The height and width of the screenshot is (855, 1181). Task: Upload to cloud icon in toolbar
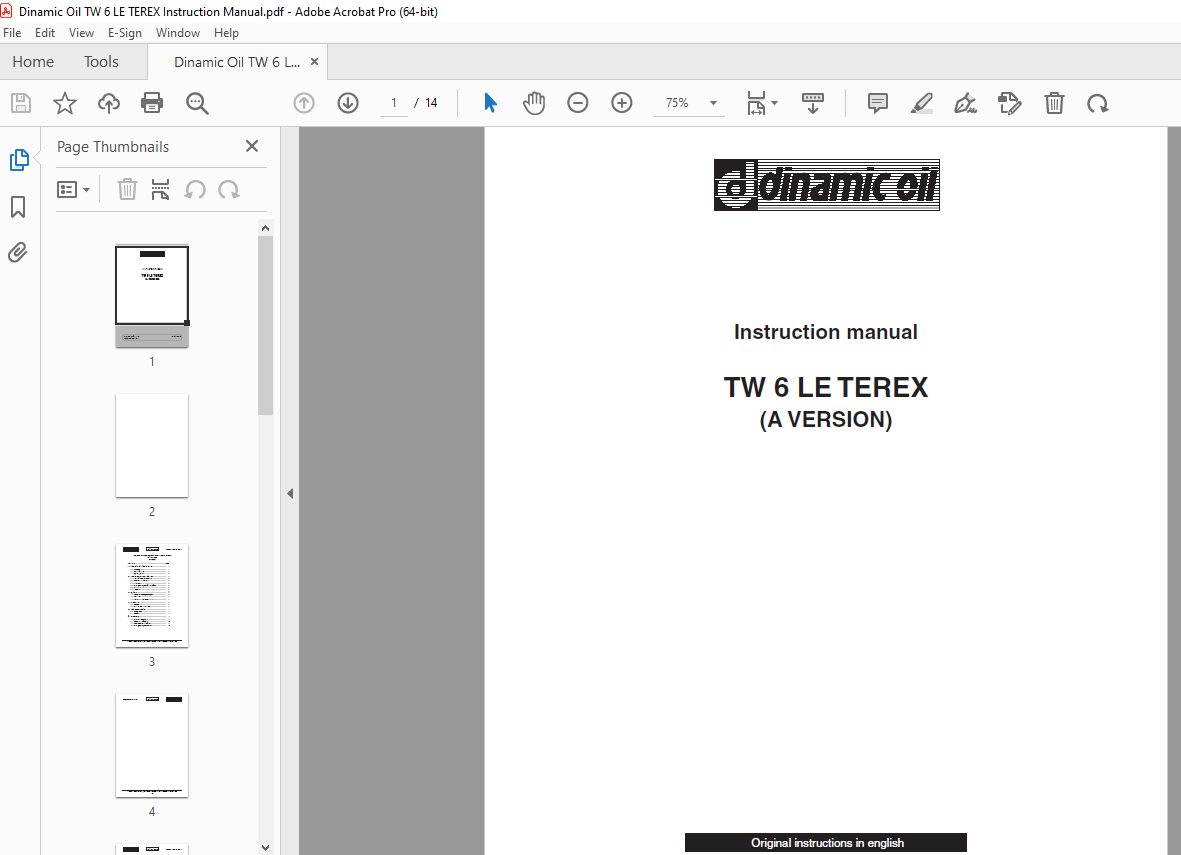click(108, 103)
